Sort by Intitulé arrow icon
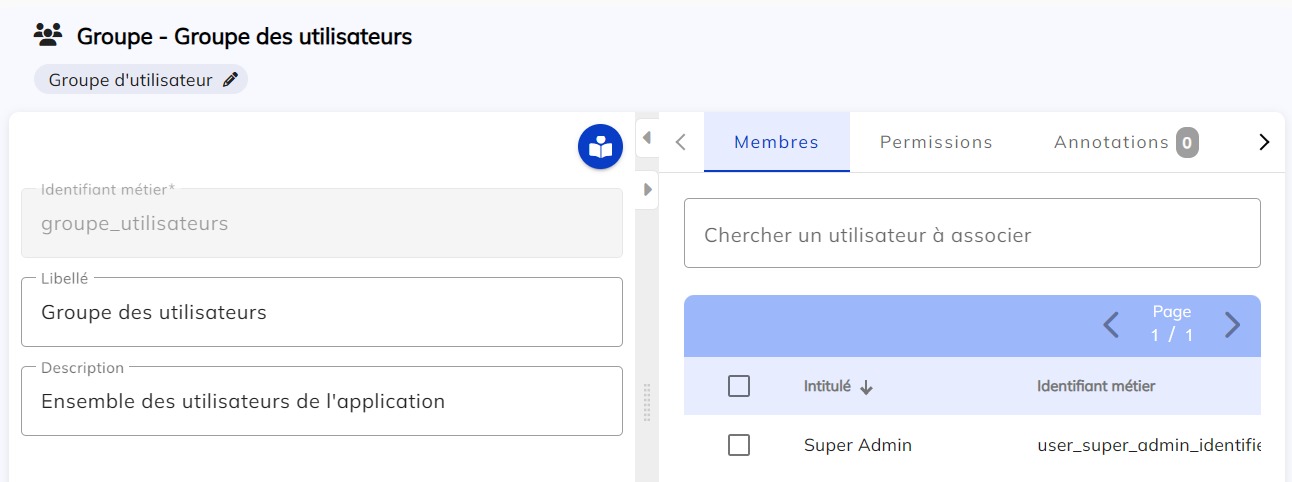This screenshot has height=482, width=1292. [866, 387]
